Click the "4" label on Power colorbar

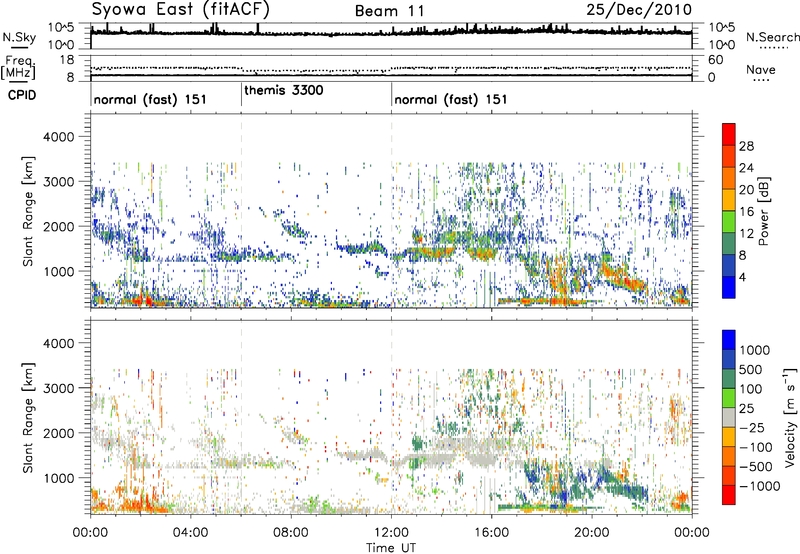pos(742,278)
